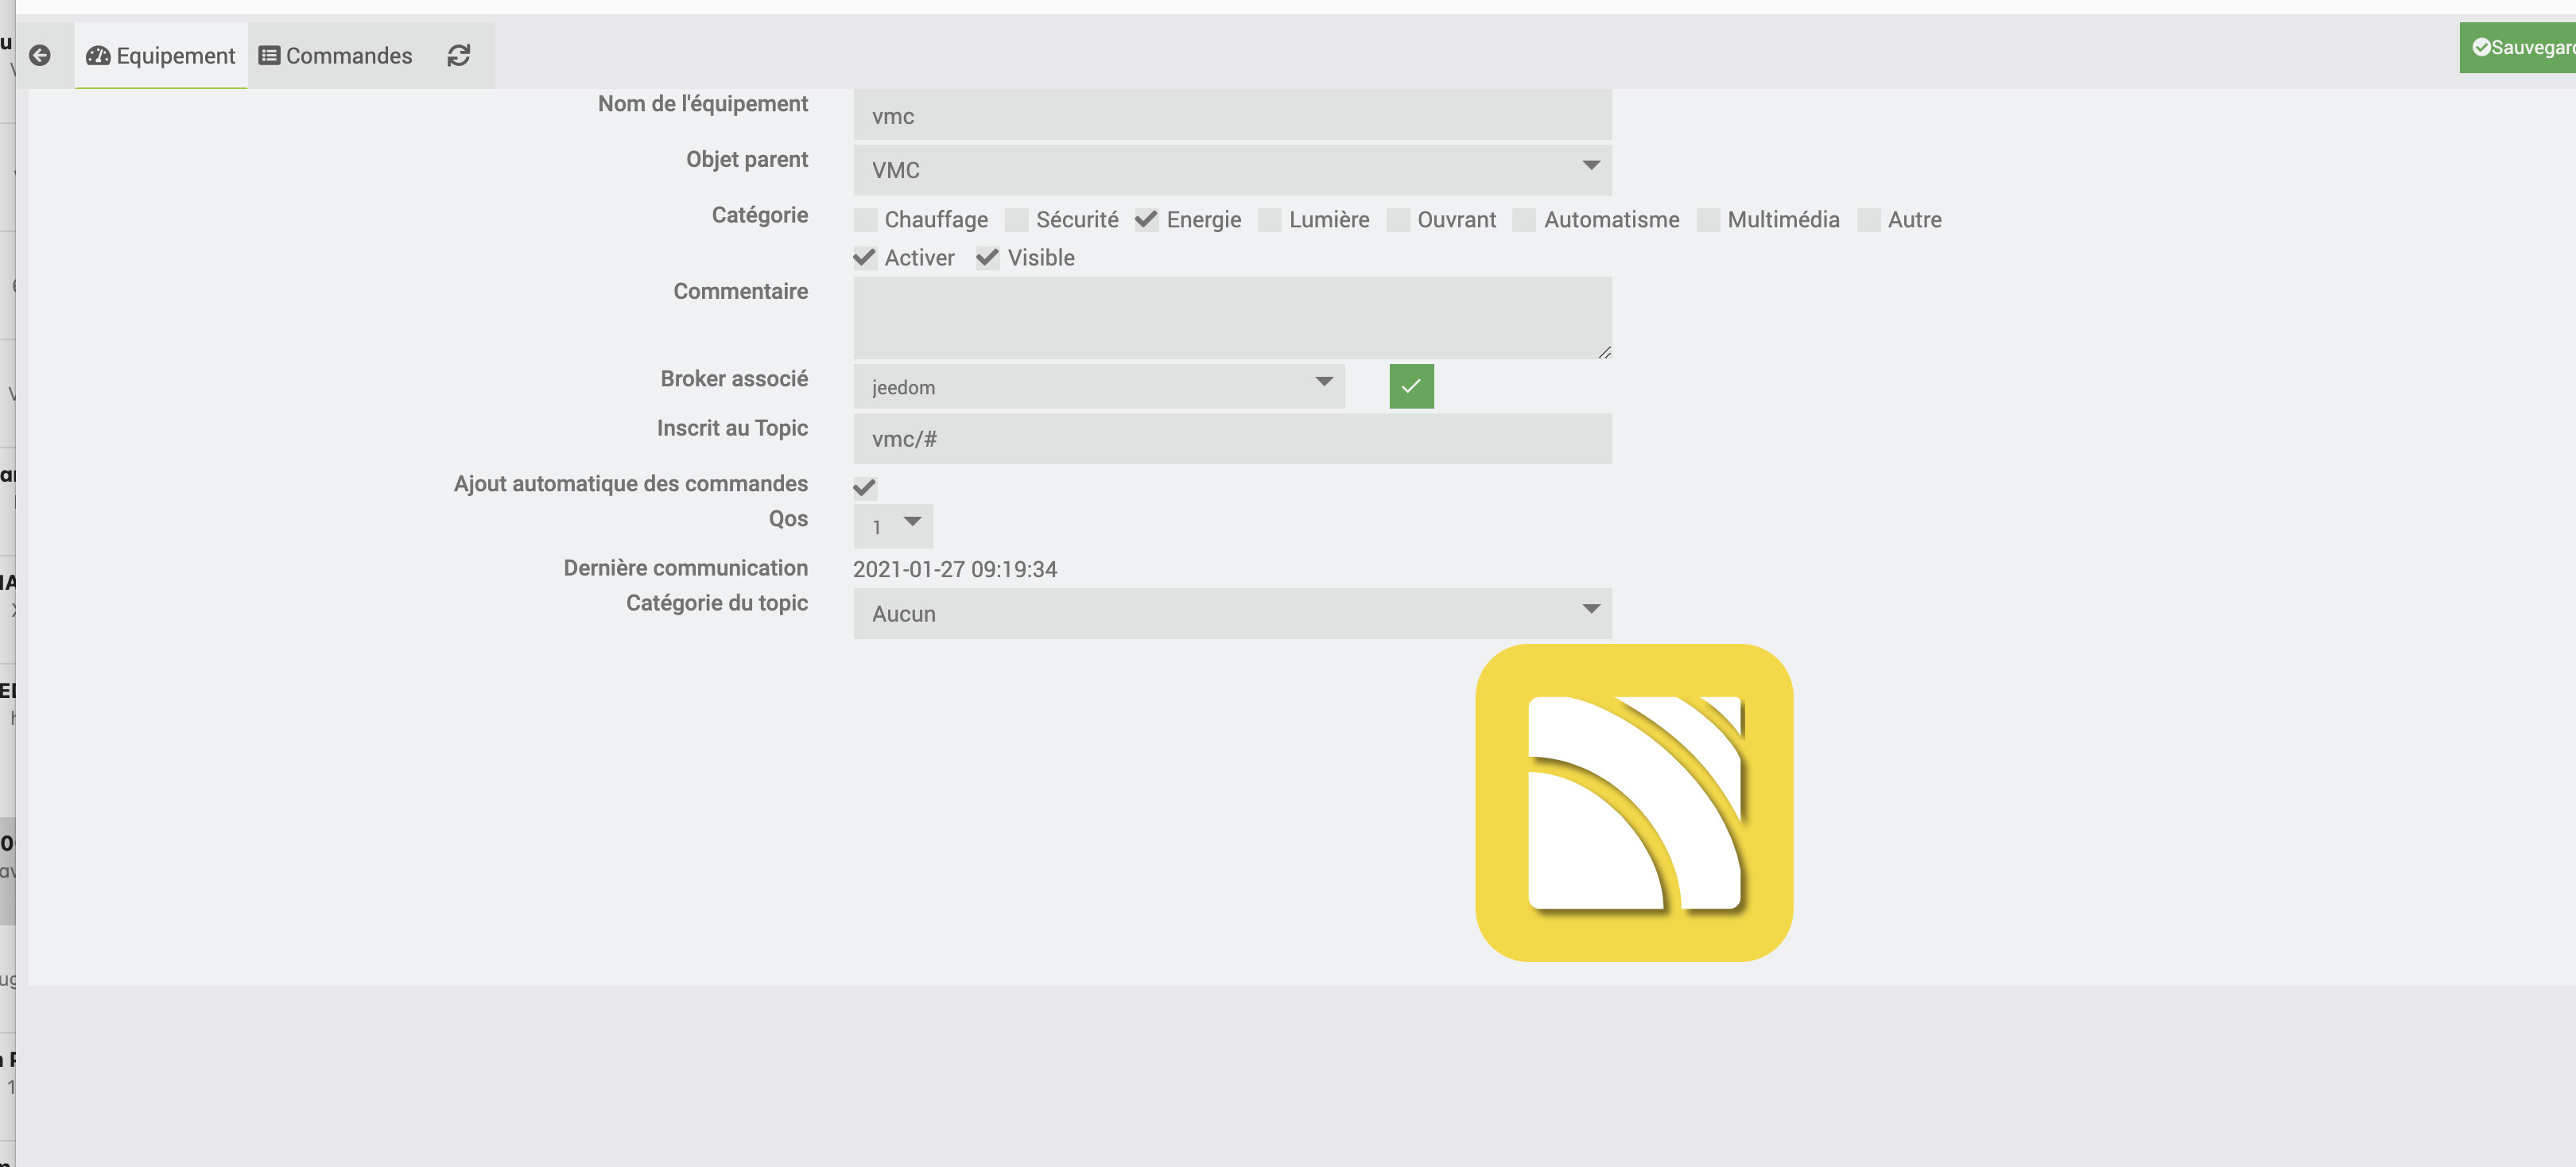Enable the Lumière category checkbox
This screenshot has height=1167, width=2576.
point(1270,220)
